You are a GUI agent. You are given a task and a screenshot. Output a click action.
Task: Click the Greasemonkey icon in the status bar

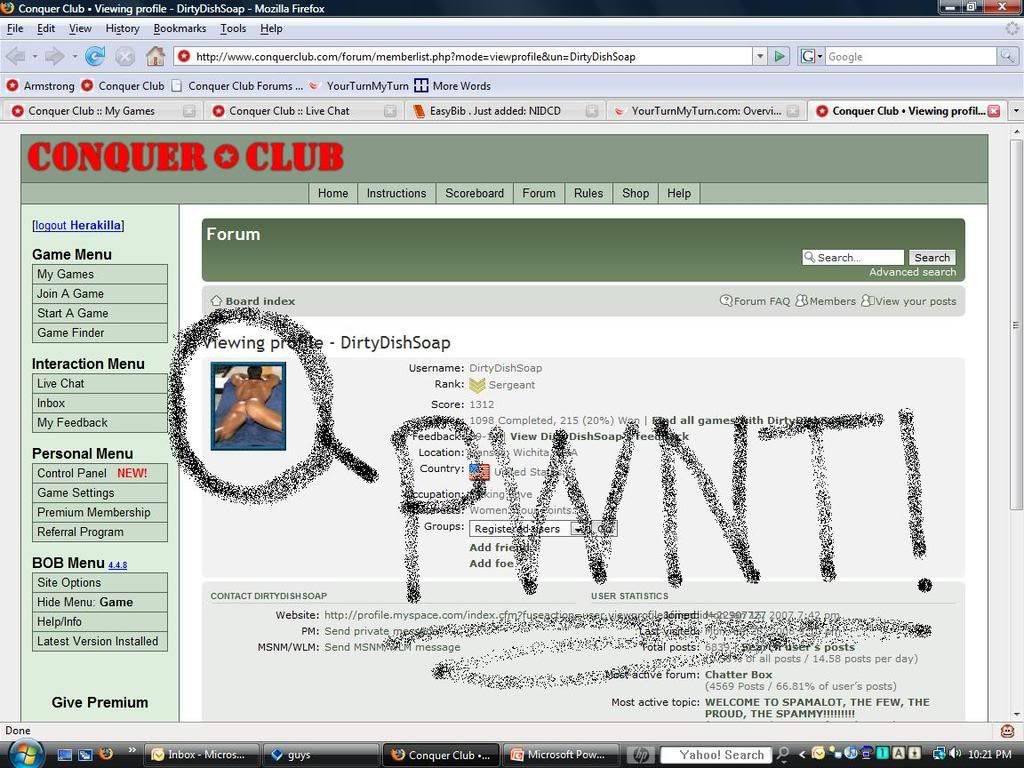pos(1008,731)
